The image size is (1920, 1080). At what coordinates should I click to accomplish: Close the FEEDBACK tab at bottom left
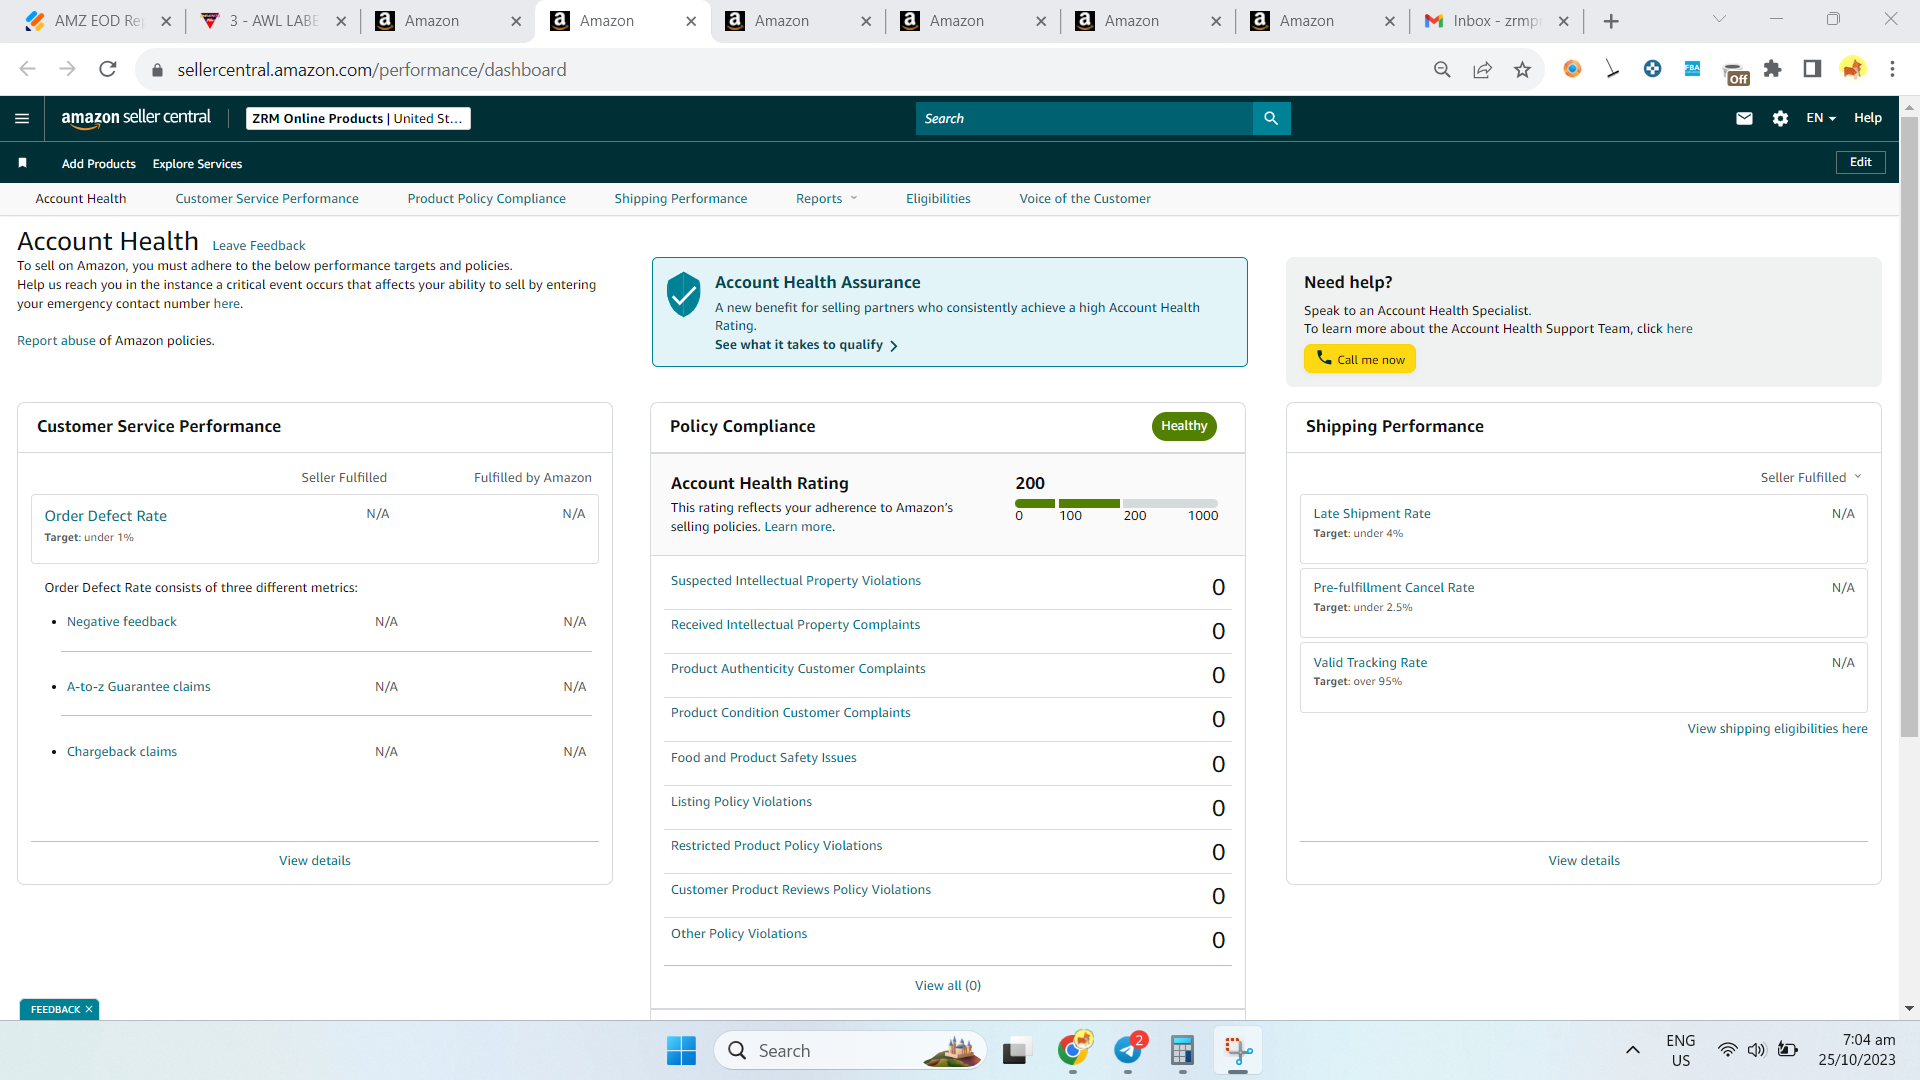pos(89,1009)
